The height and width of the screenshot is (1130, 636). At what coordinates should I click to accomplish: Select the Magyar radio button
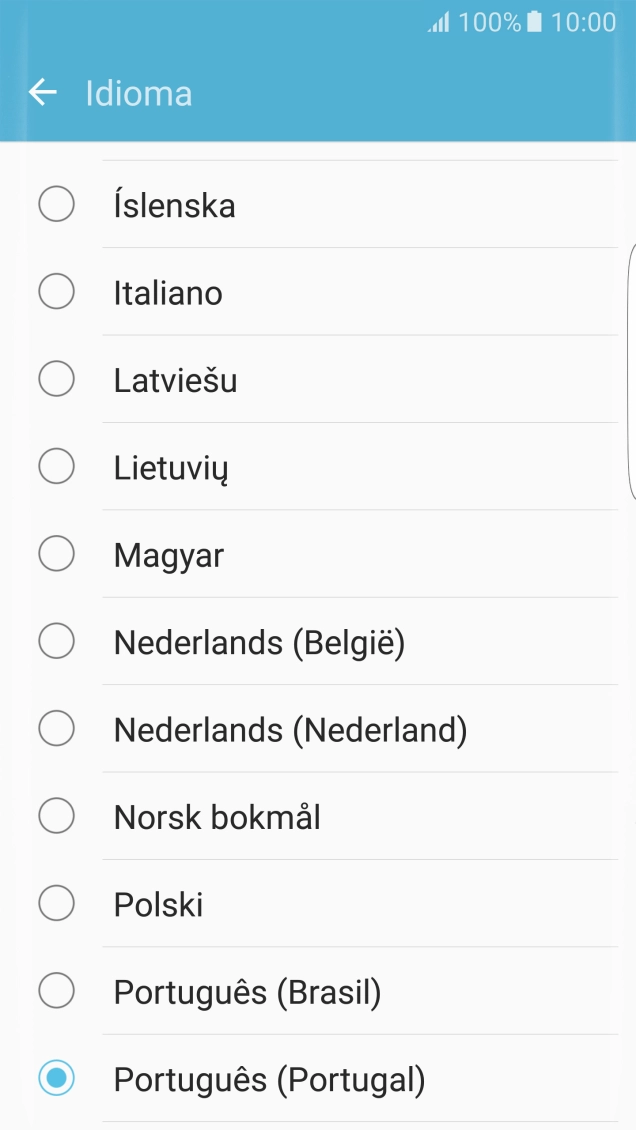click(x=56, y=554)
